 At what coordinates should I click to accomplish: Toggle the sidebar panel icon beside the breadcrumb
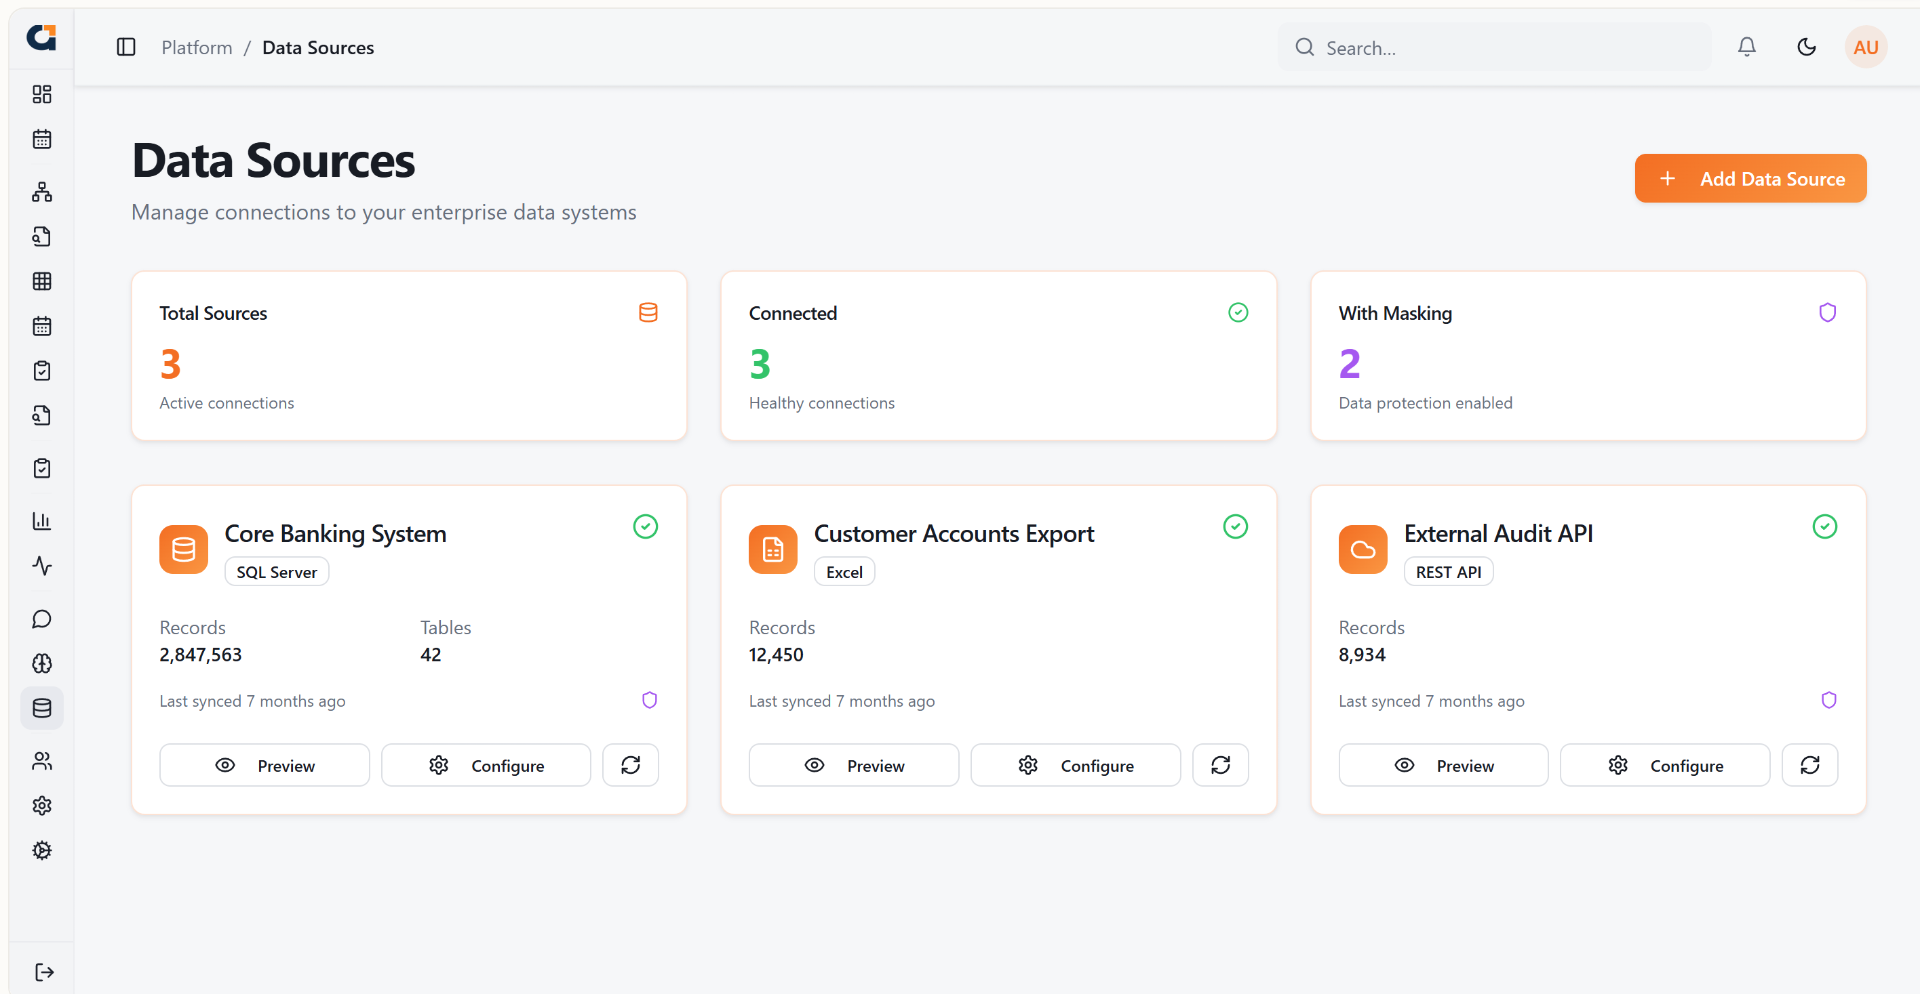pyautogui.click(x=126, y=47)
